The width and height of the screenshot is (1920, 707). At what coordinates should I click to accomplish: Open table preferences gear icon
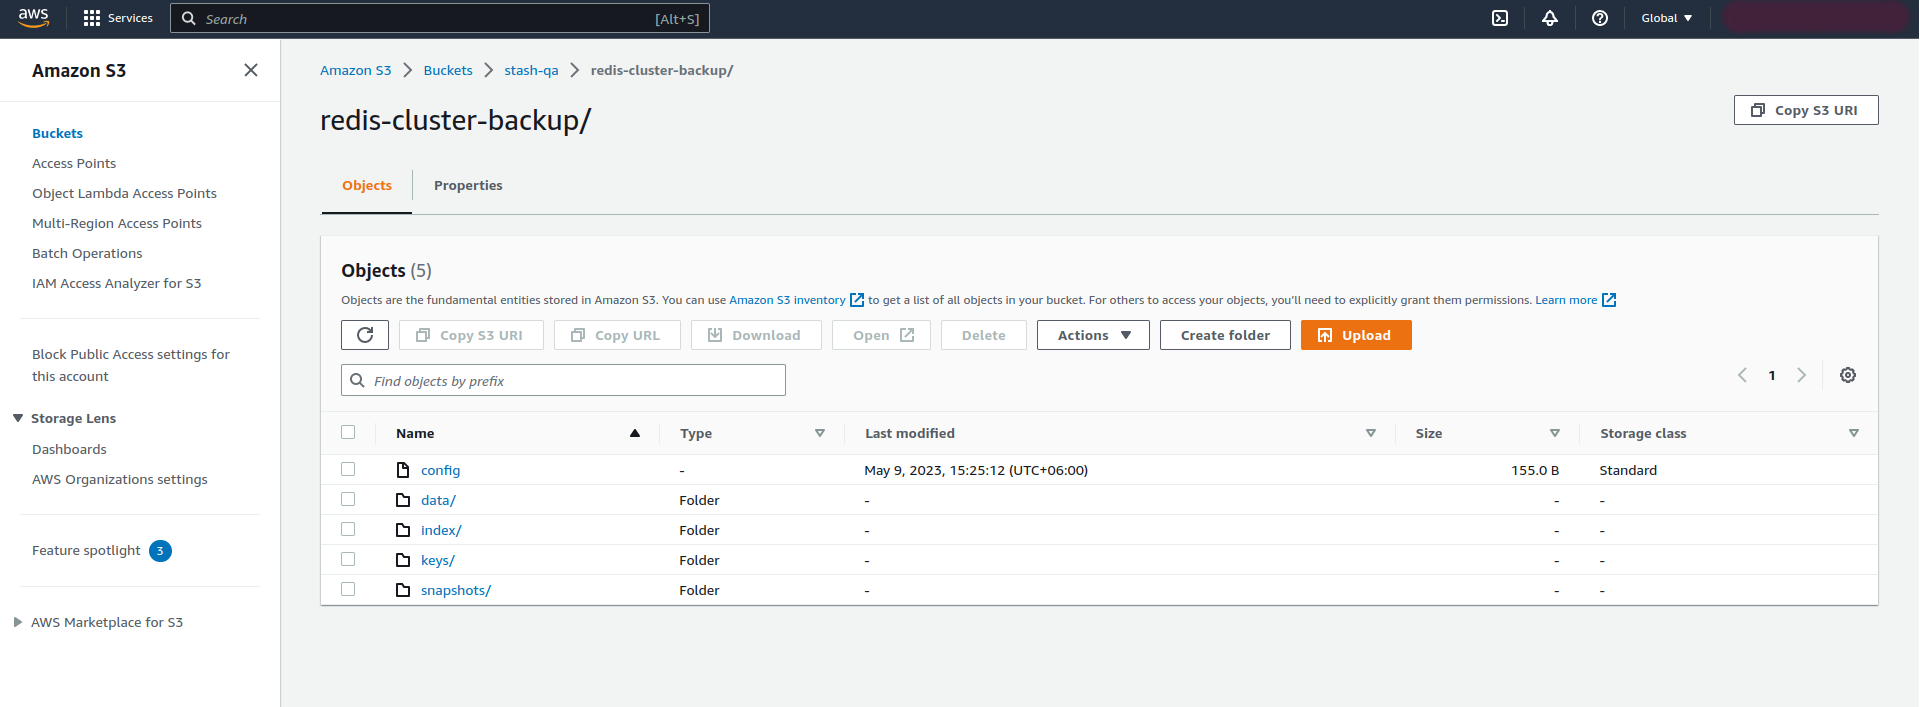1848,375
